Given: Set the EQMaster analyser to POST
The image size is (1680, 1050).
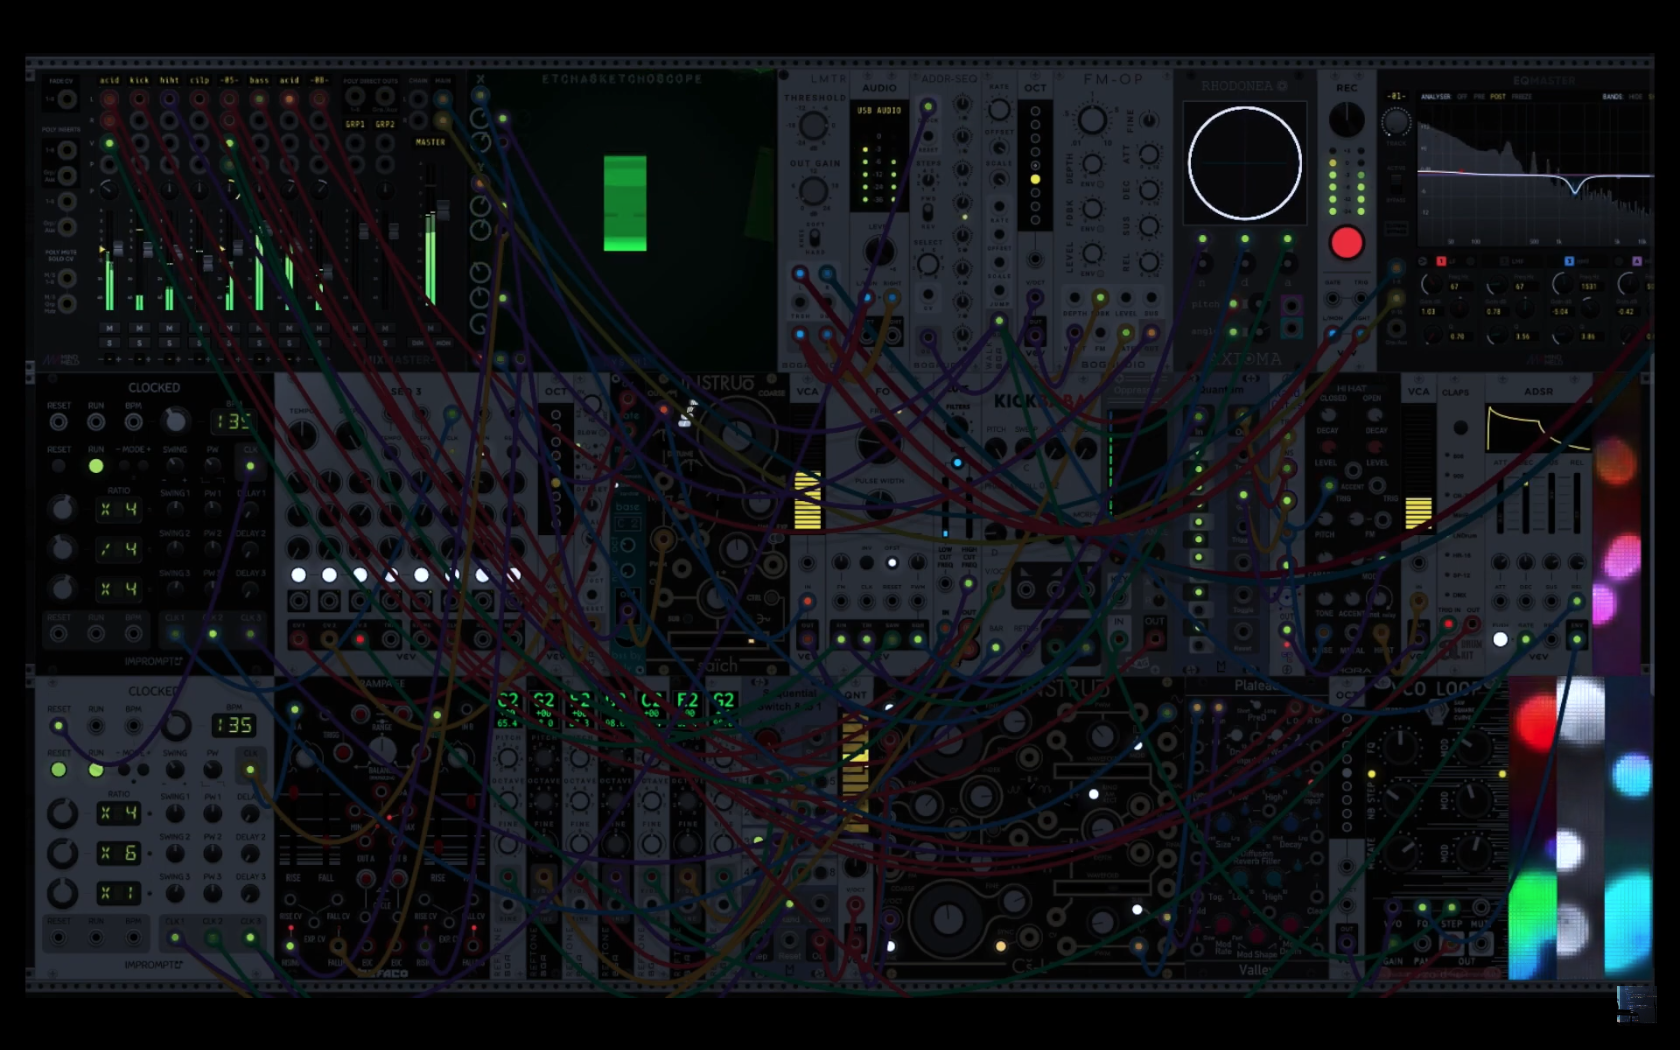Looking at the screenshot, I should tap(1497, 97).
